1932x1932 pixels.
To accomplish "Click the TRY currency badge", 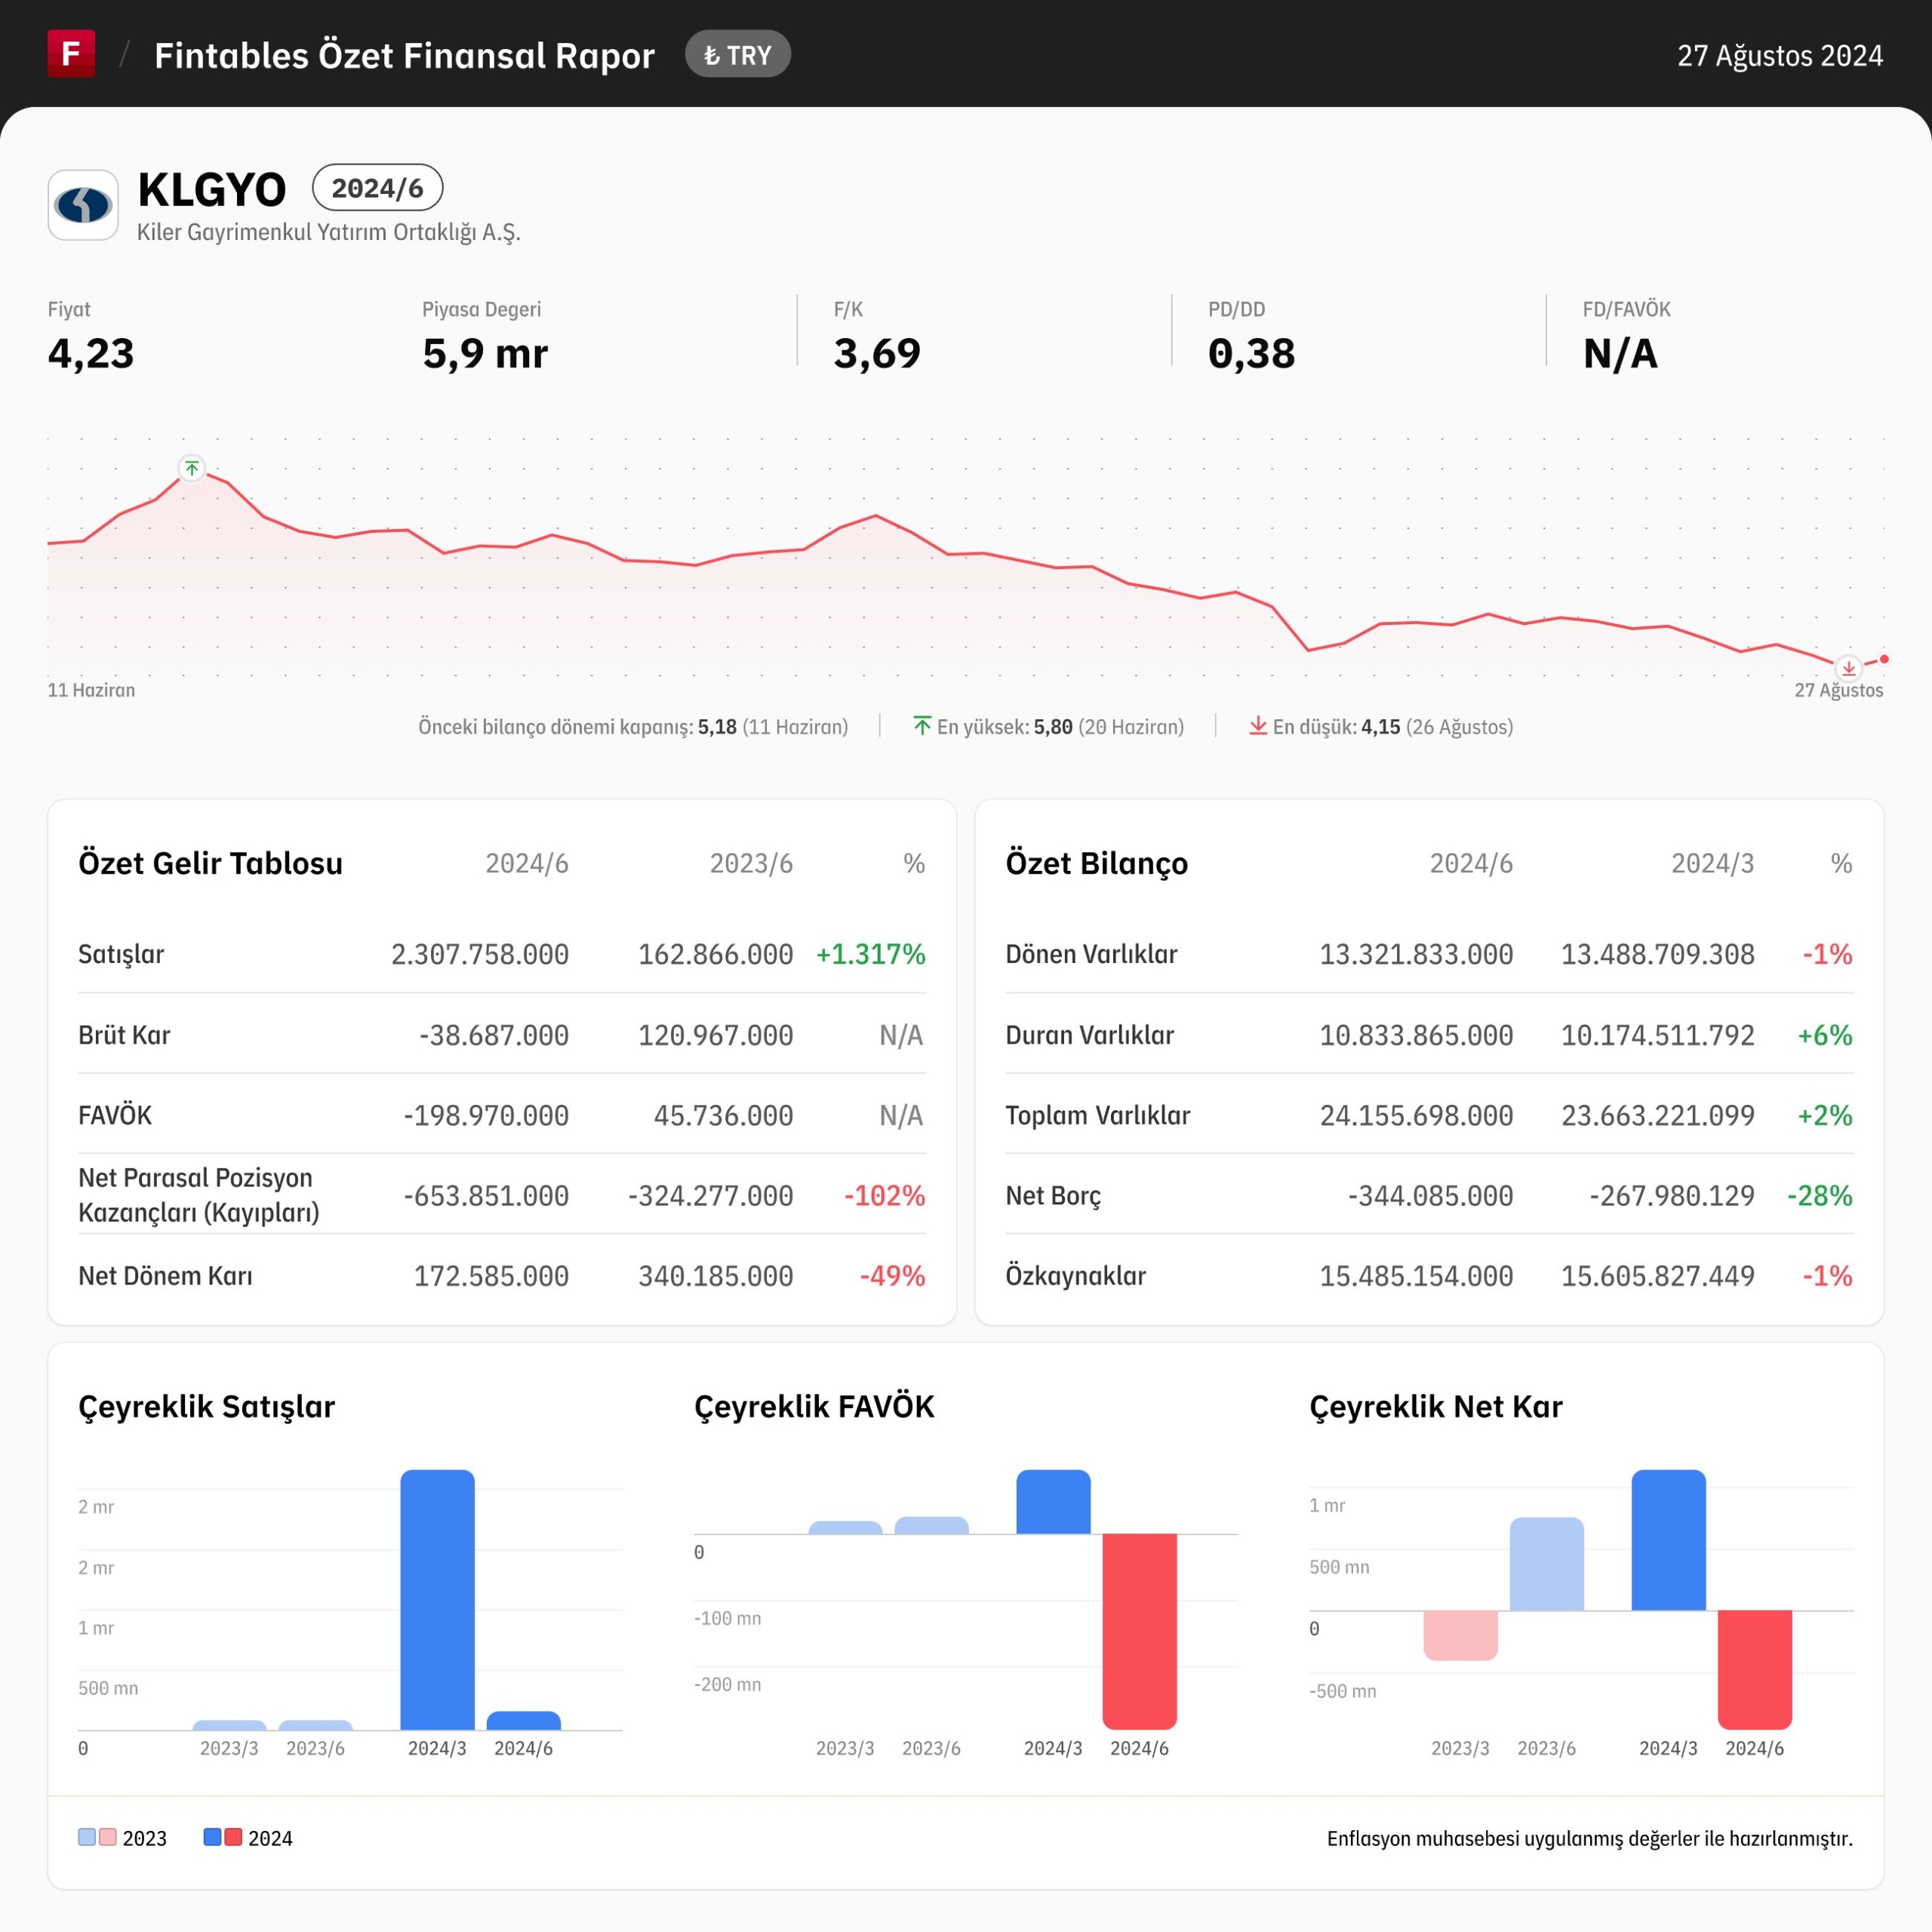I will point(738,55).
